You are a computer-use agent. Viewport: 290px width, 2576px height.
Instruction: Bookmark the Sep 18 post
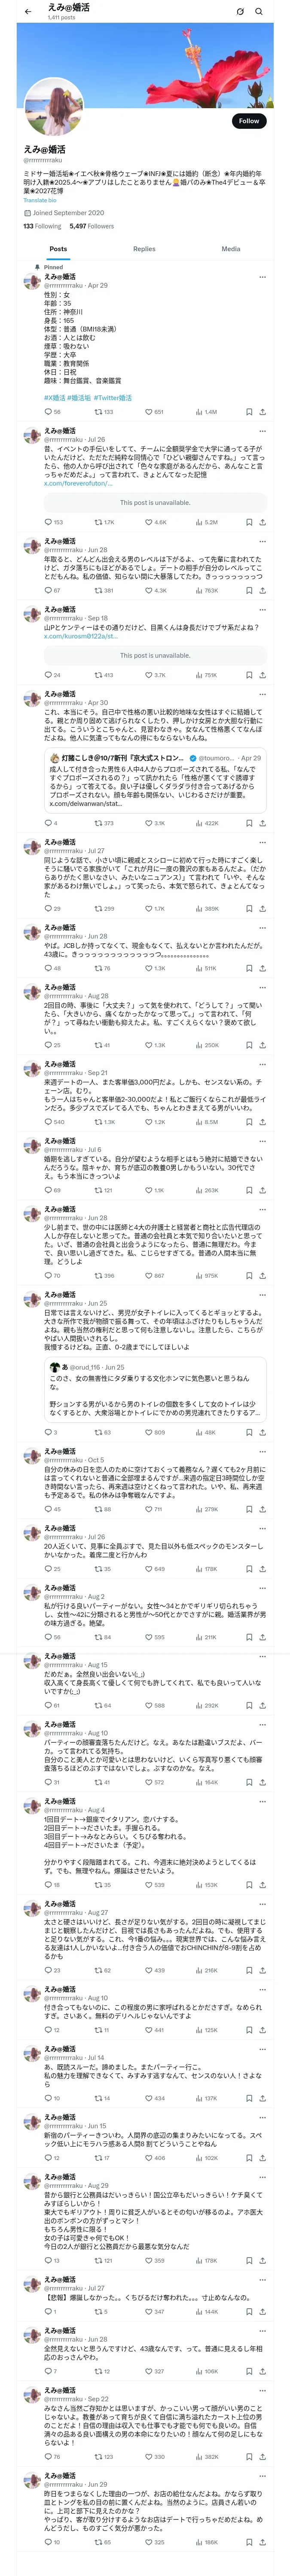(x=248, y=675)
